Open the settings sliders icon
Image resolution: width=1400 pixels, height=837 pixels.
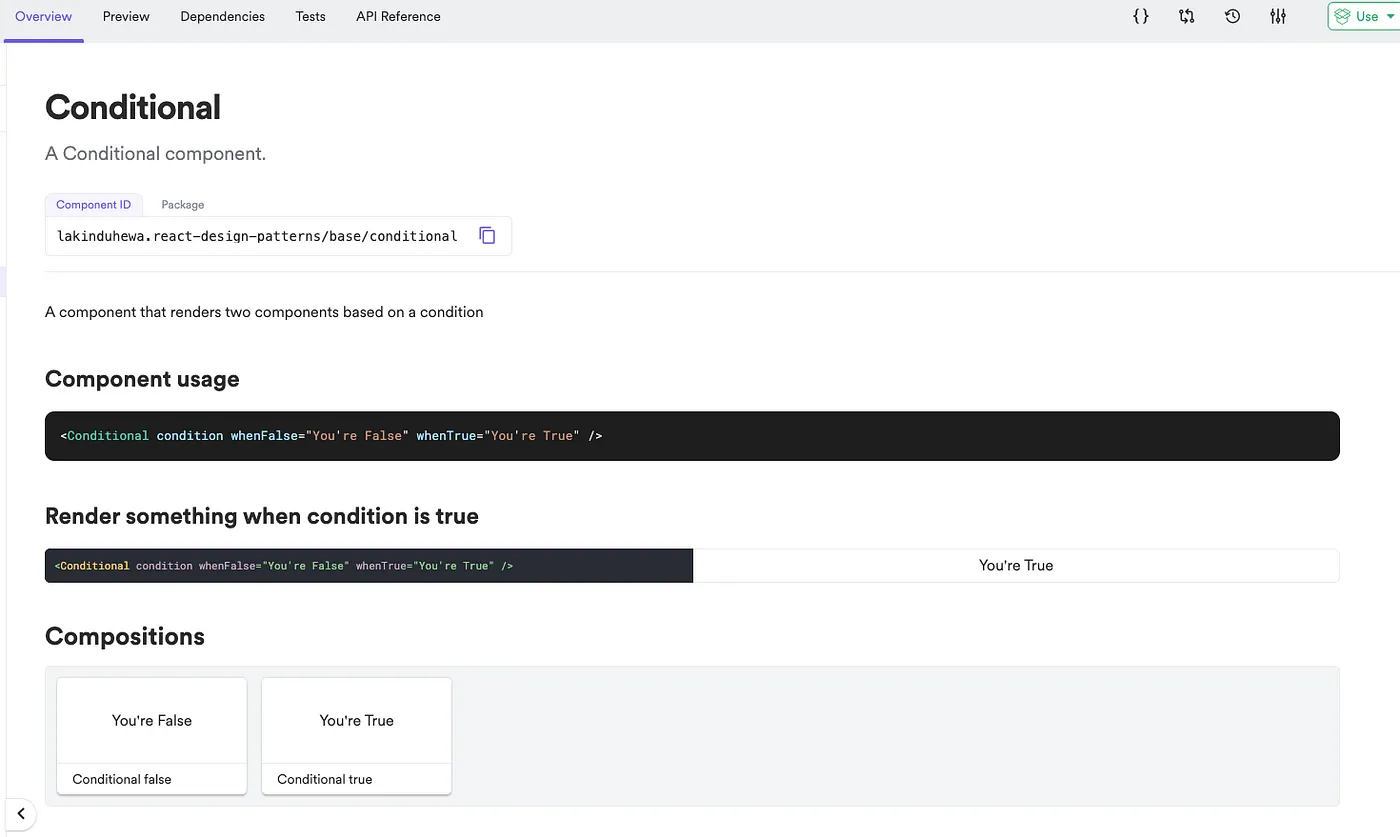coord(1278,17)
